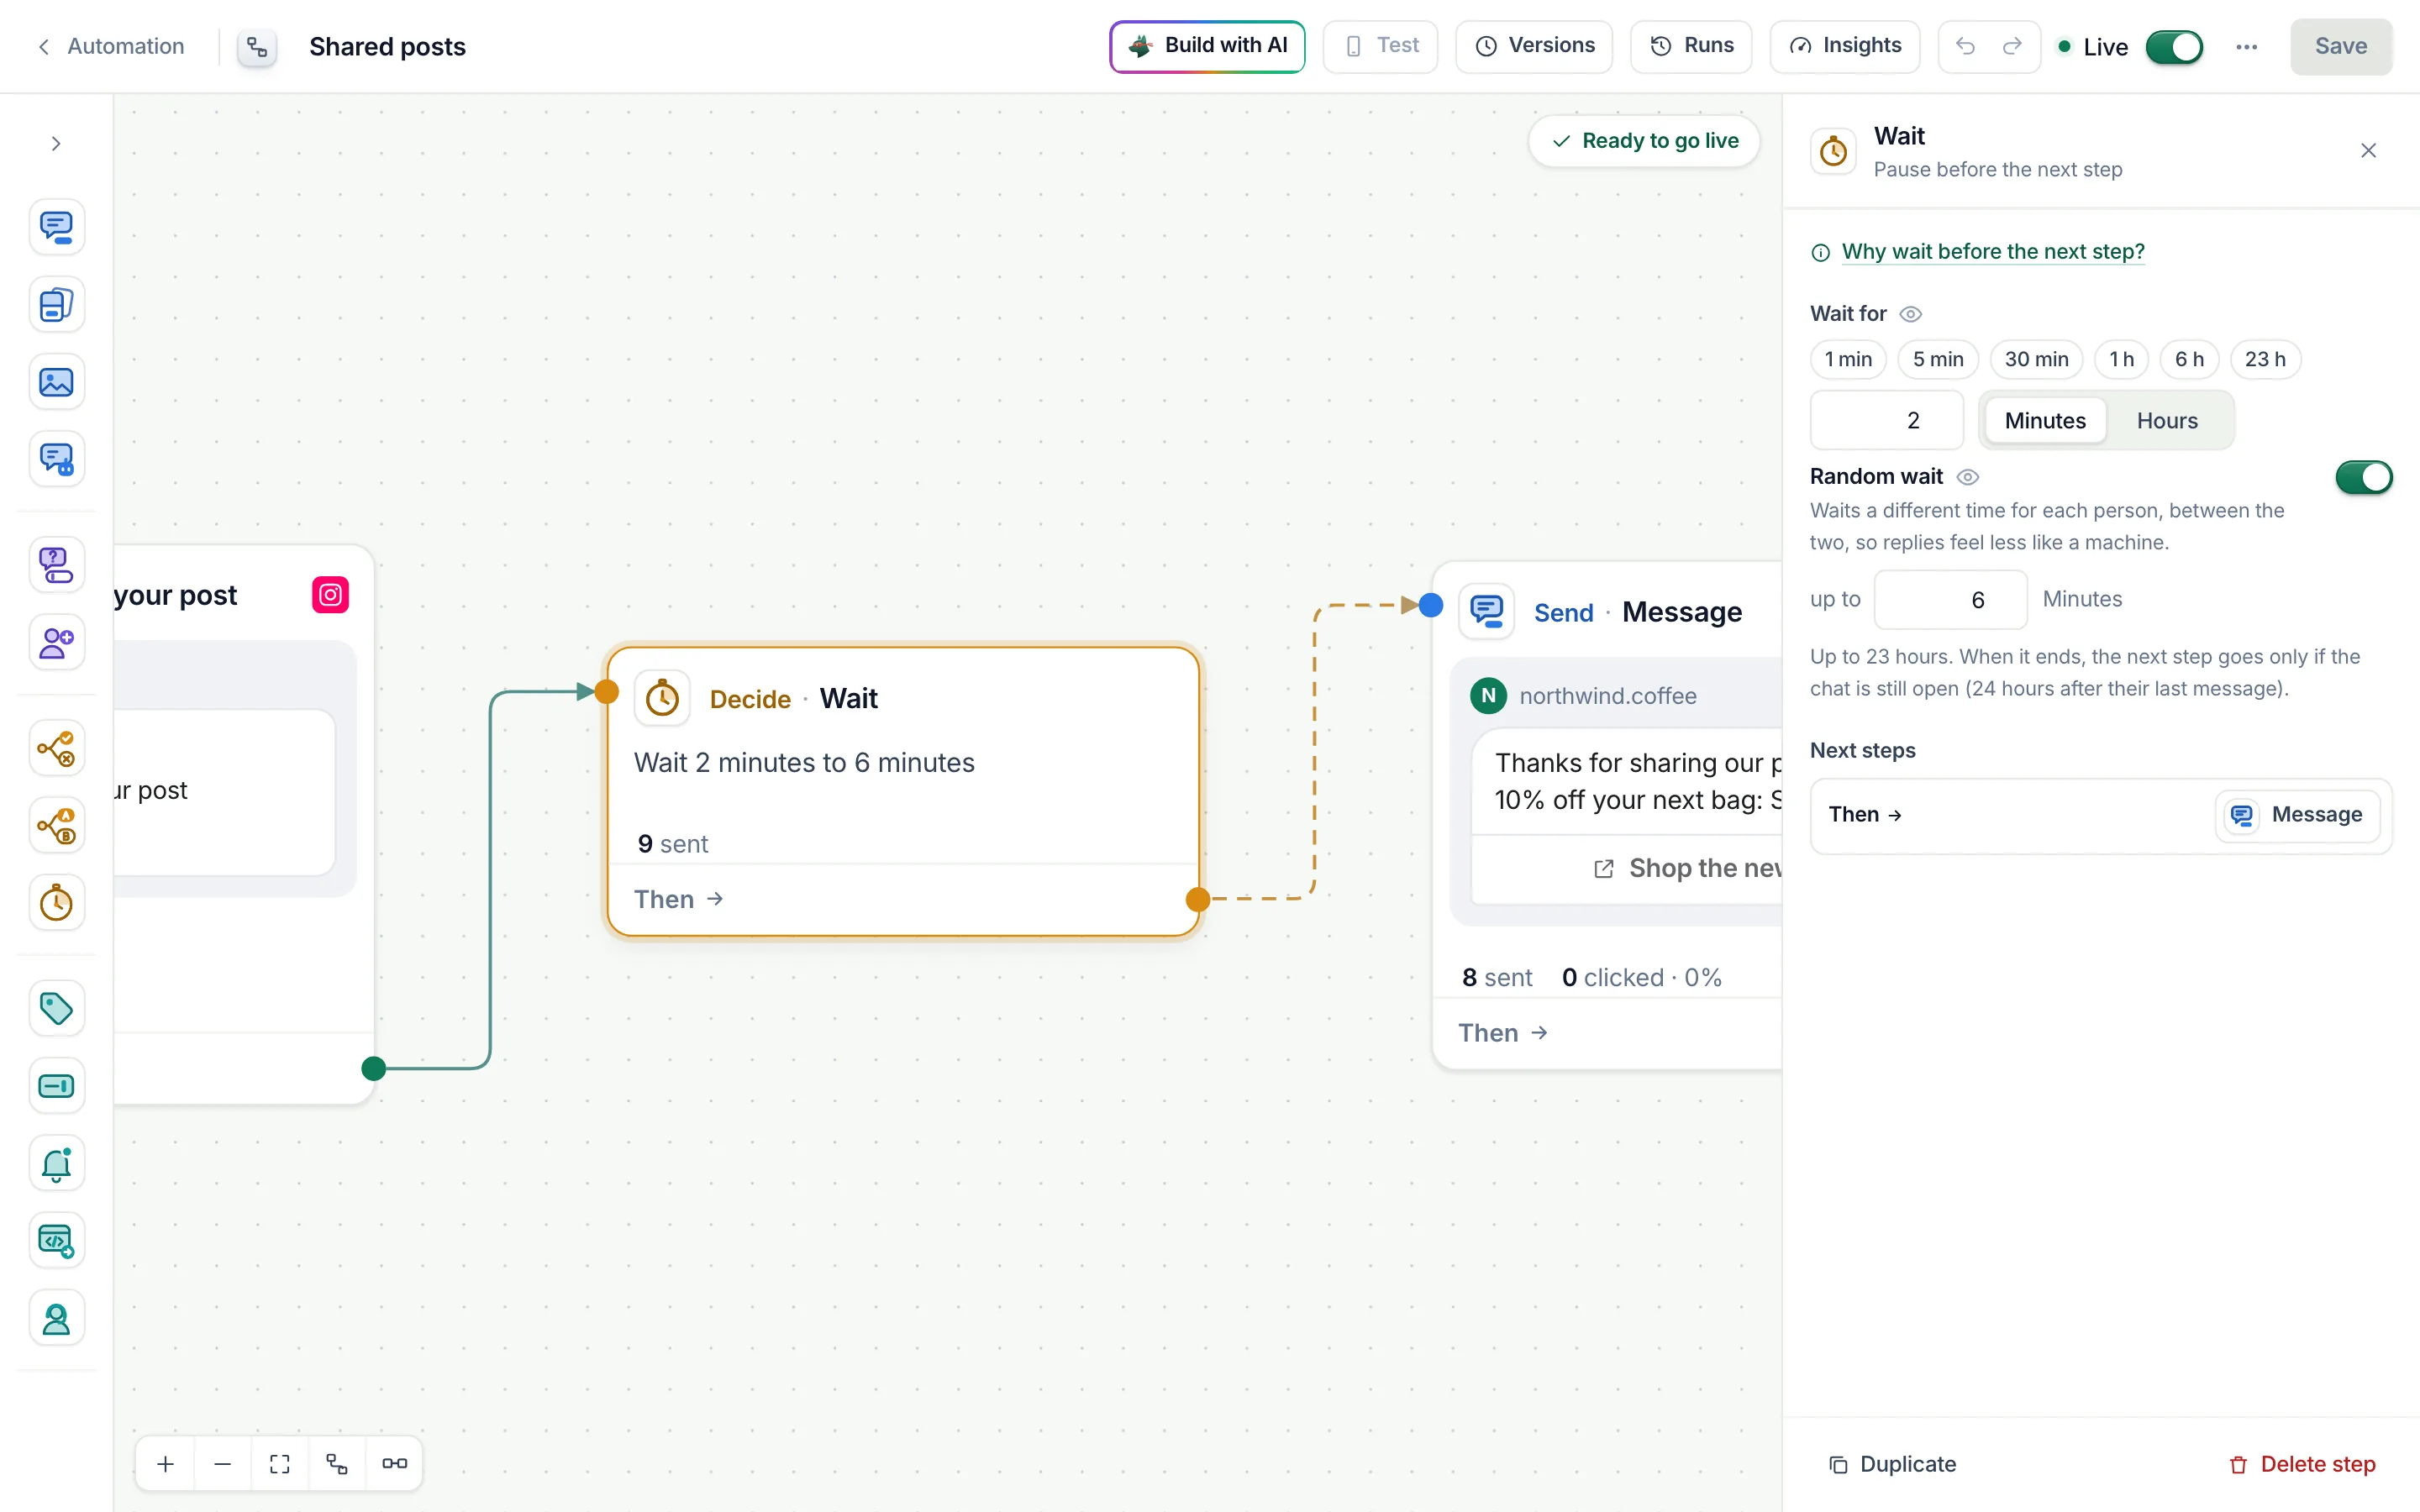Open Why wait before the next step link
This screenshot has width=2420, height=1512.
(x=1992, y=252)
